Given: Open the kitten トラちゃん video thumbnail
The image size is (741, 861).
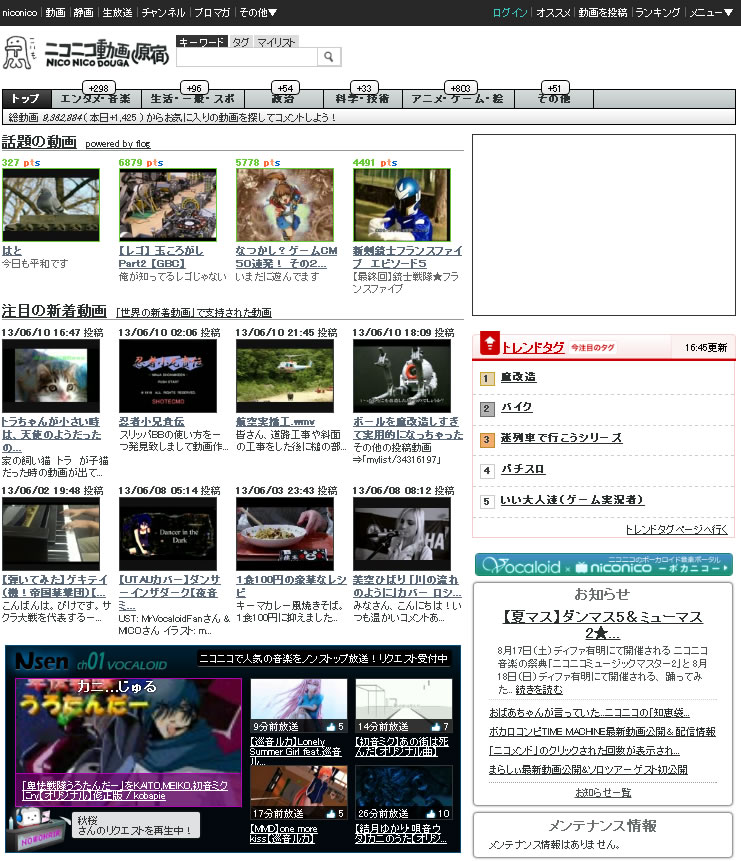Looking at the screenshot, I should [x=51, y=376].
